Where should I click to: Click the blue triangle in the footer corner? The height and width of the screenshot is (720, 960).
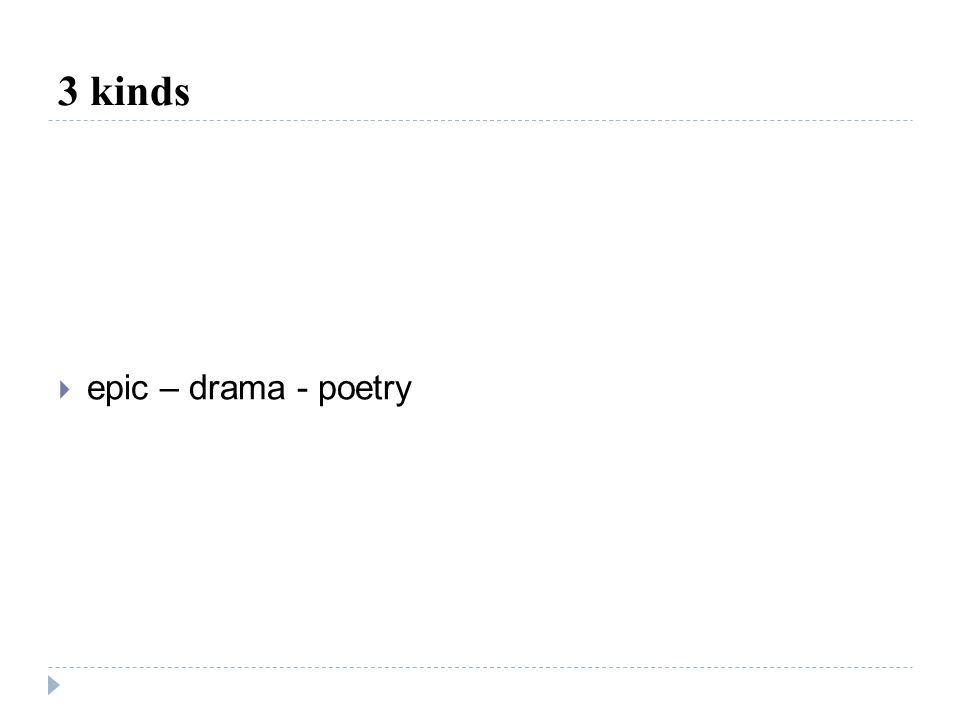pos(54,685)
